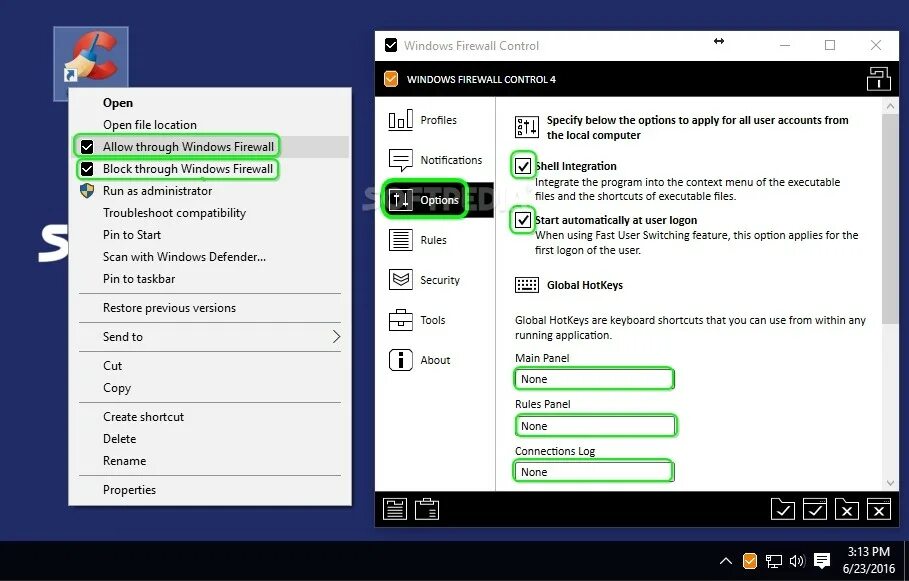Select Allow through Windows Firewall
909x581 pixels.
[210, 147]
